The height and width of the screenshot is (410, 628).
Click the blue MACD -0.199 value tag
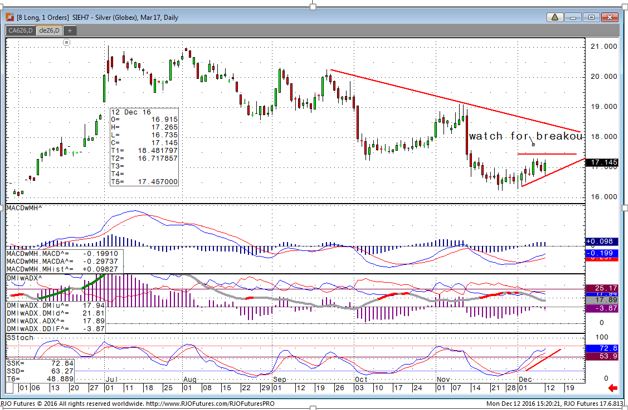tap(602, 253)
